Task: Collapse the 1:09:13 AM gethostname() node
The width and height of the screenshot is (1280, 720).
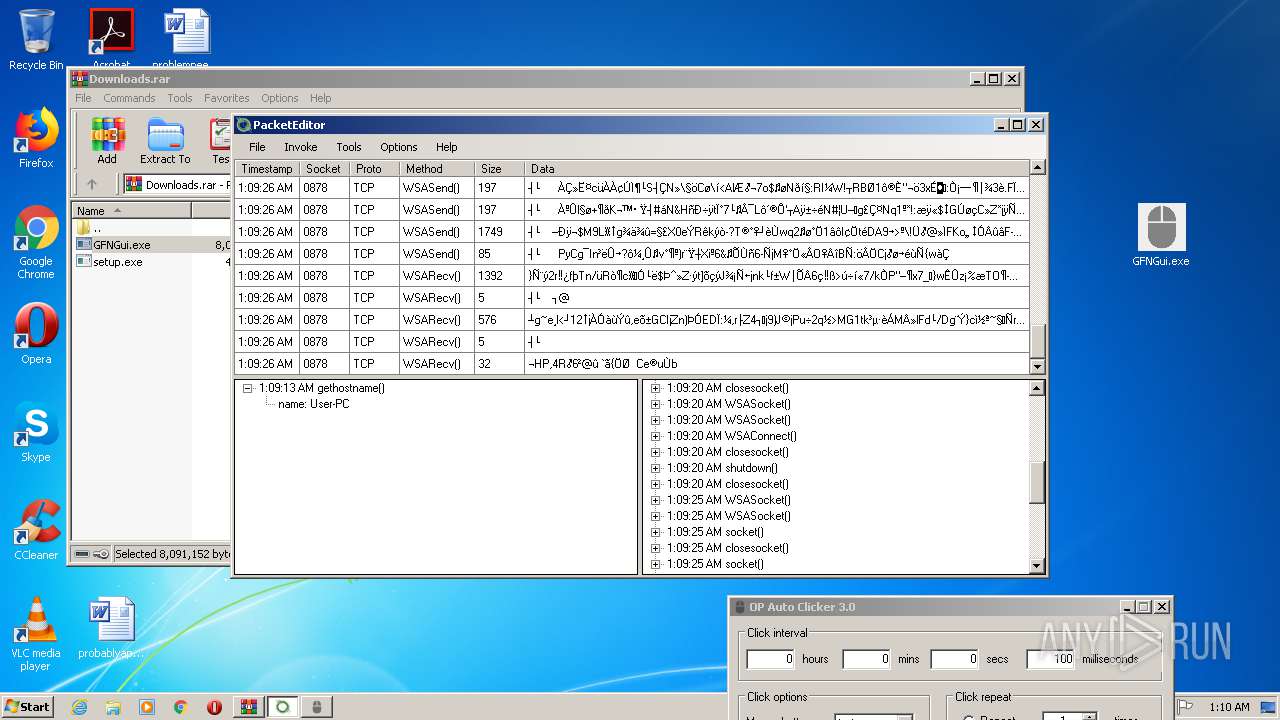Action: [x=247, y=388]
